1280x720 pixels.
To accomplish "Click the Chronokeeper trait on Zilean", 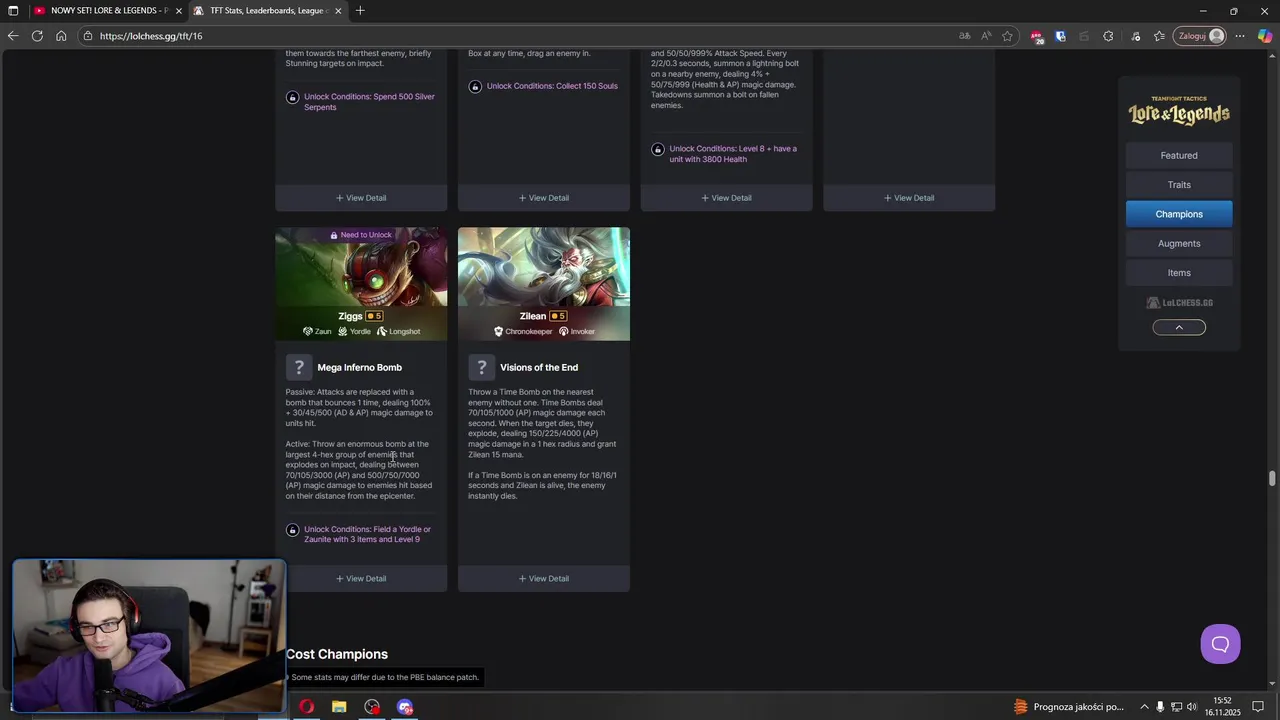I will tap(523, 331).
